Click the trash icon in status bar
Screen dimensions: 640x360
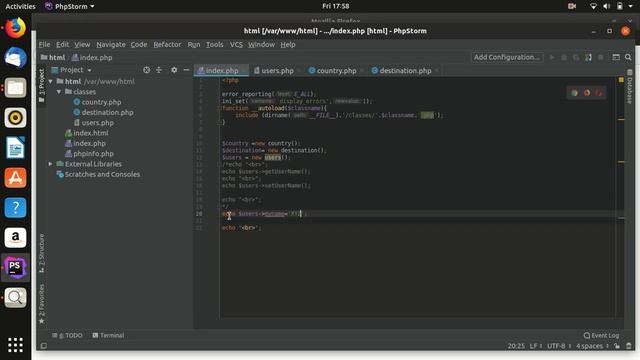click(x=629, y=346)
